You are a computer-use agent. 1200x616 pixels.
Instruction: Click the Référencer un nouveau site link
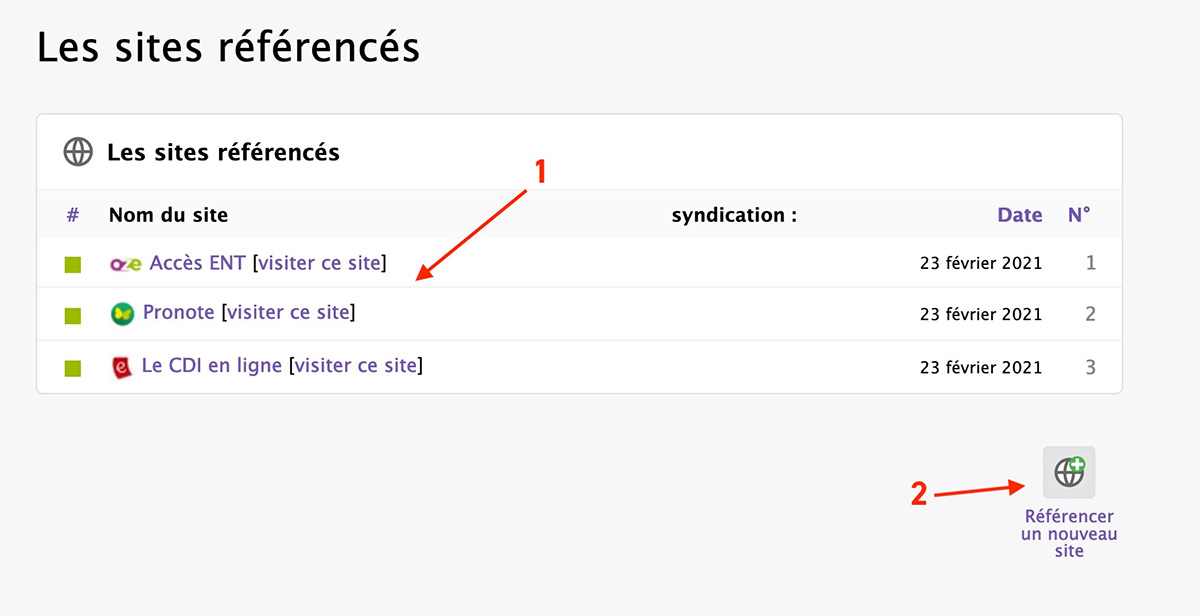pyautogui.click(x=1069, y=534)
